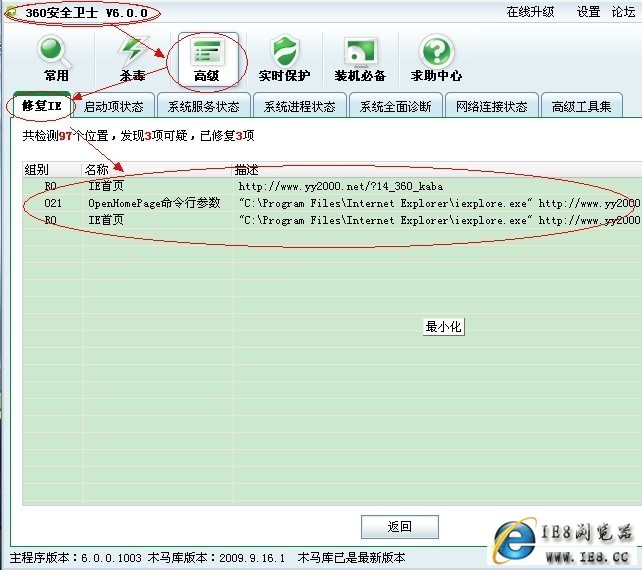This screenshot has height=570, width=642.
Task: Switch to the 修复IE tab
Action: tap(42, 106)
